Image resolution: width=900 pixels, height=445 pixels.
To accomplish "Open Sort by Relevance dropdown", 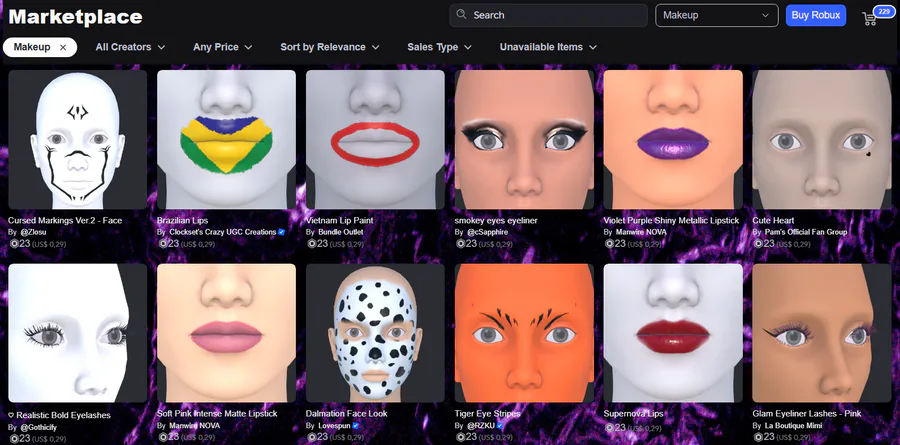I will pyautogui.click(x=329, y=47).
